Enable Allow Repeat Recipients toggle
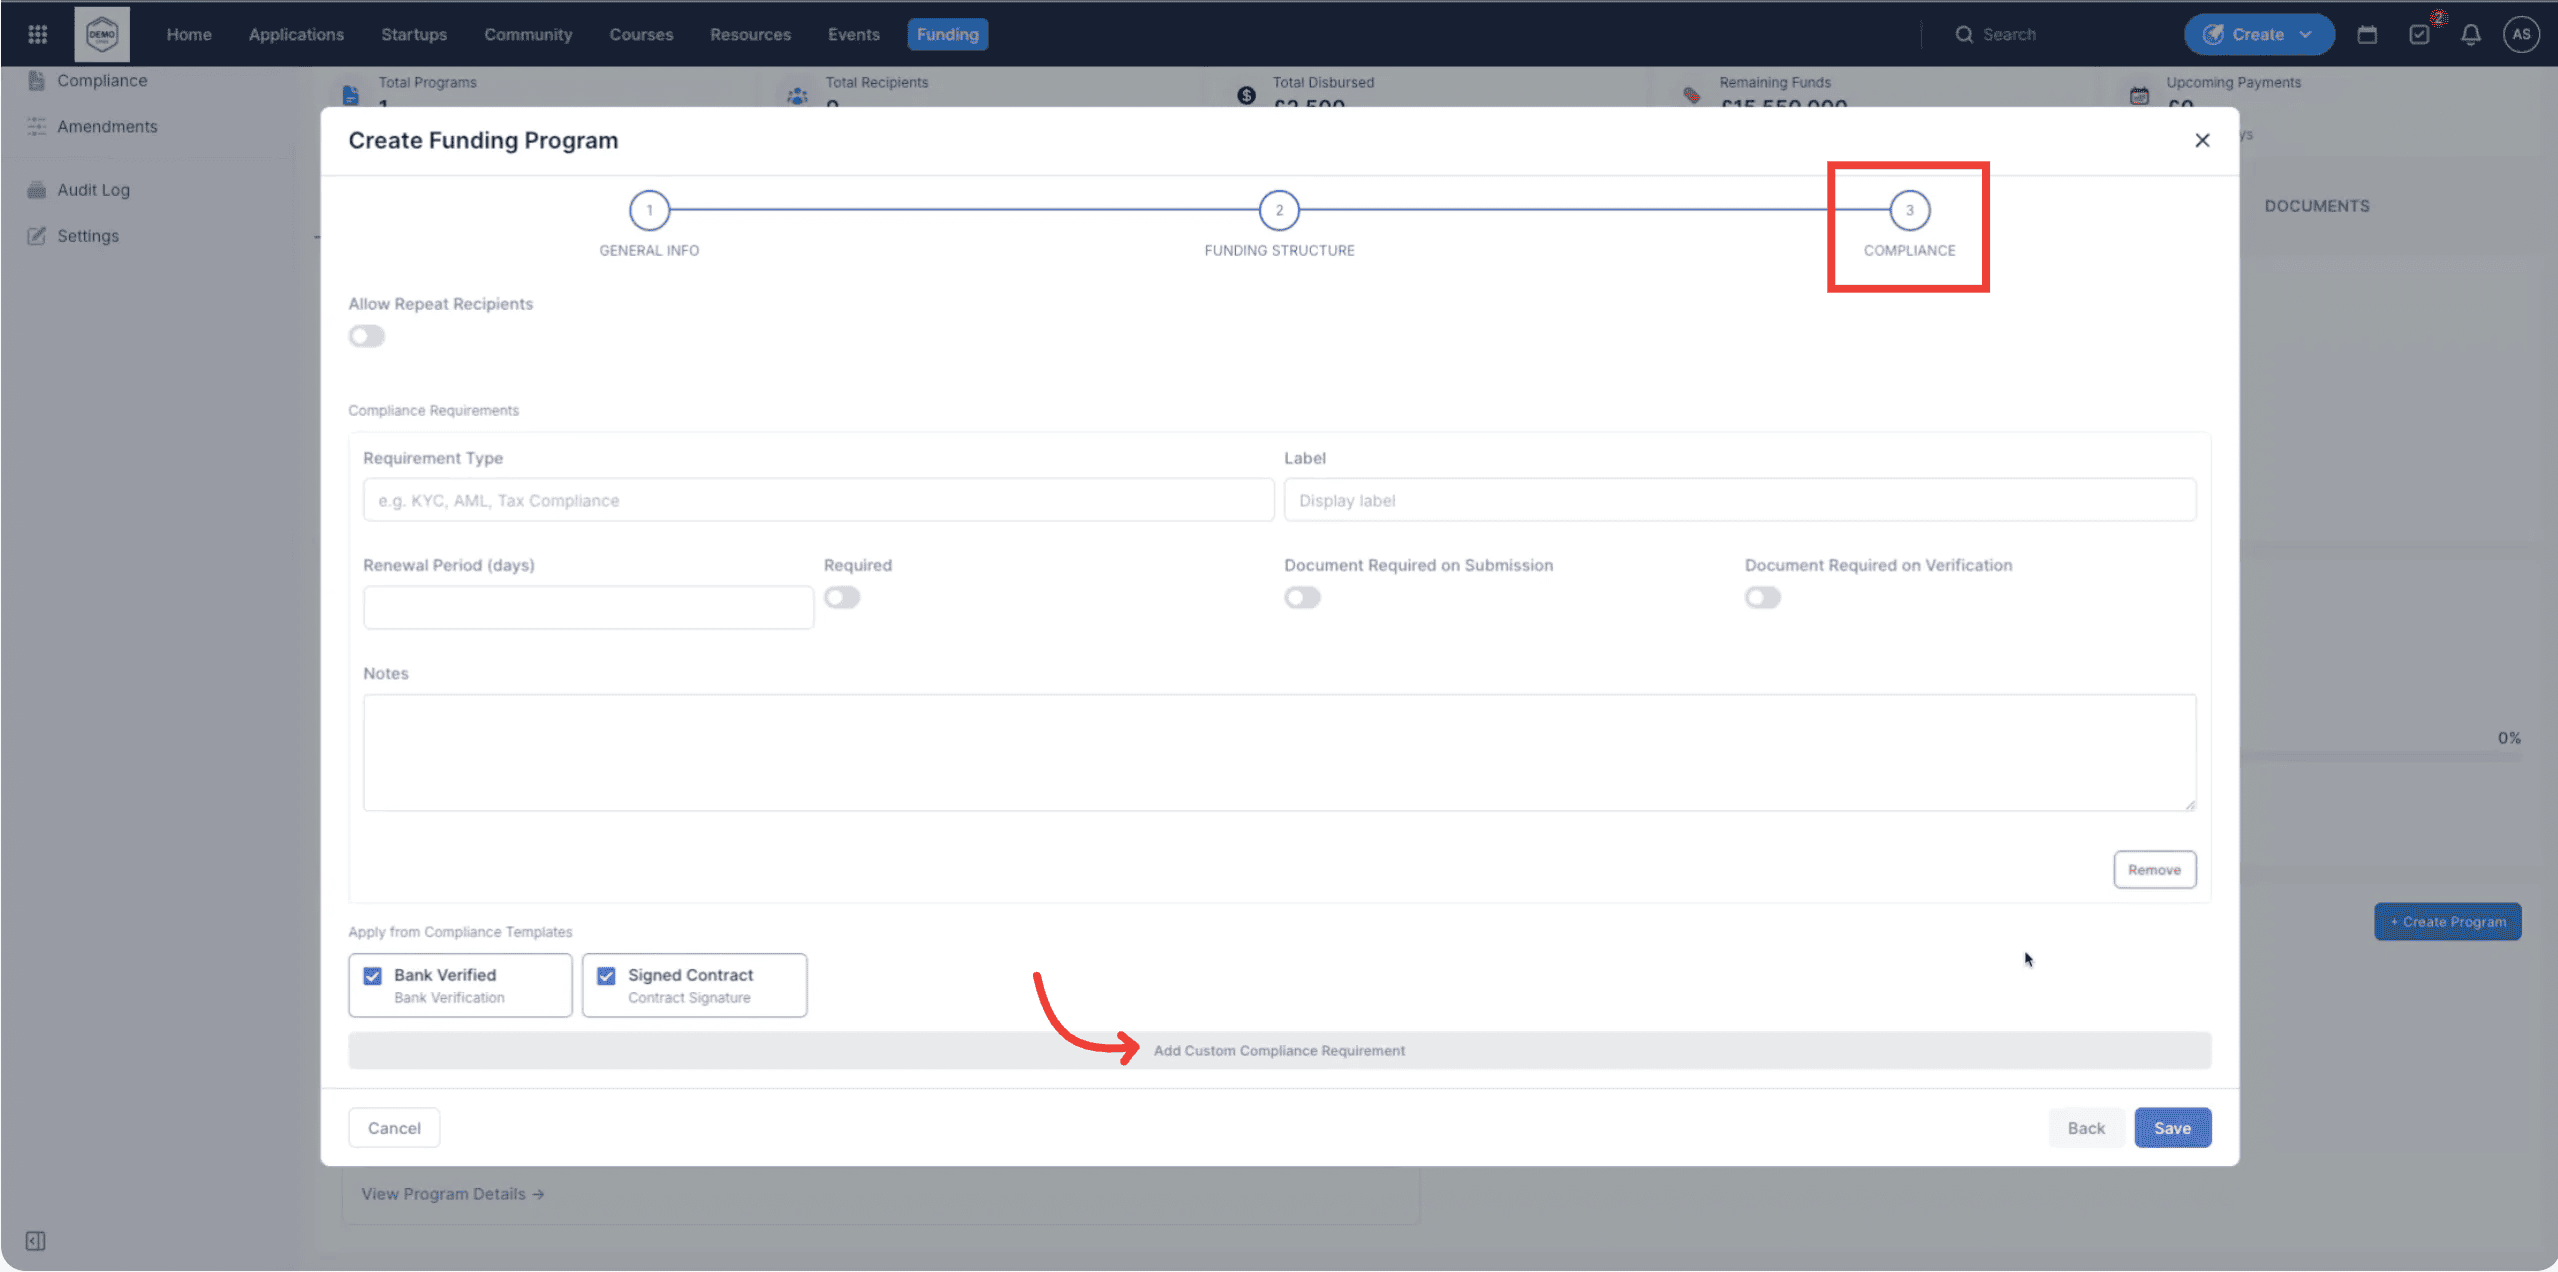This screenshot has height=1272, width=2558. (x=366, y=336)
